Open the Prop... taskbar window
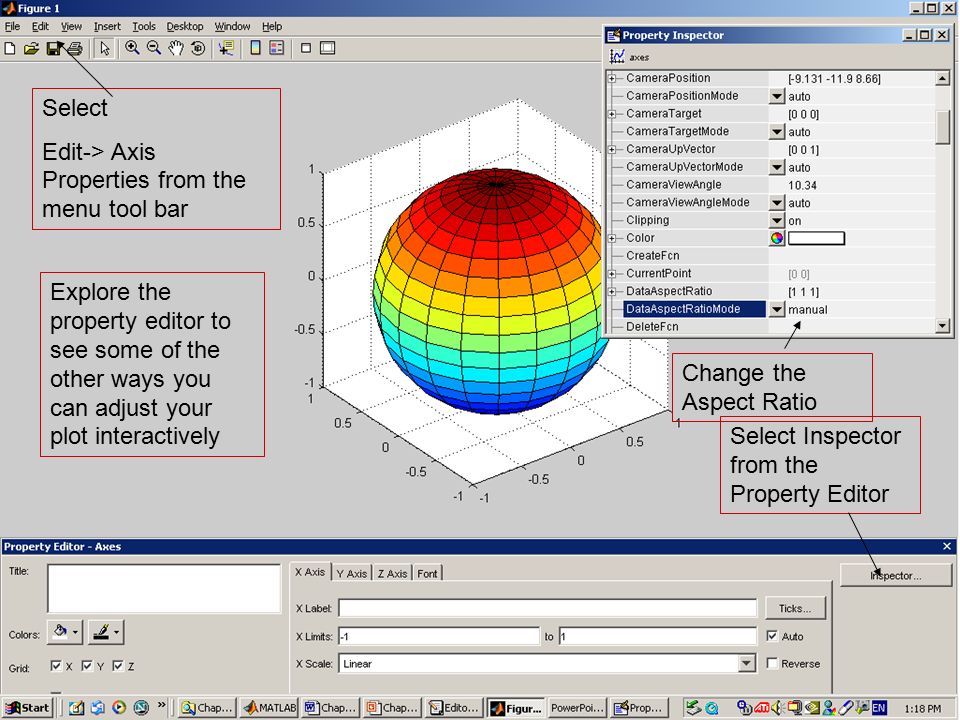The height and width of the screenshot is (720, 960). pos(639,708)
